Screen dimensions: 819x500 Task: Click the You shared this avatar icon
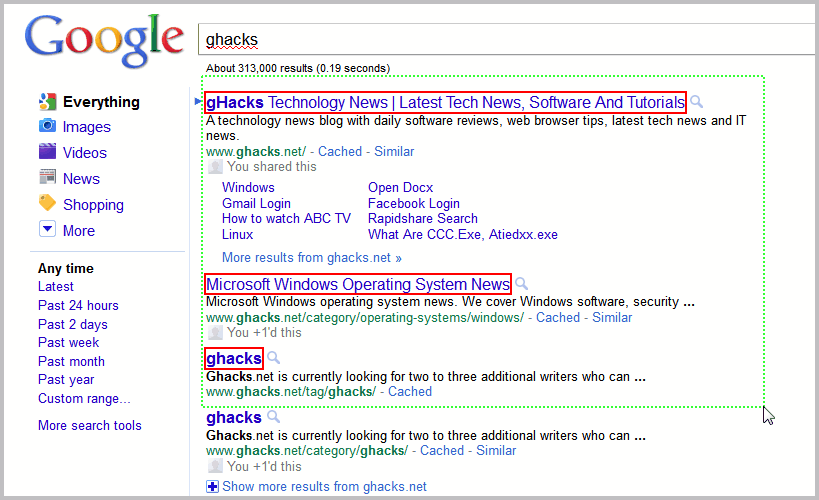(215, 167)
